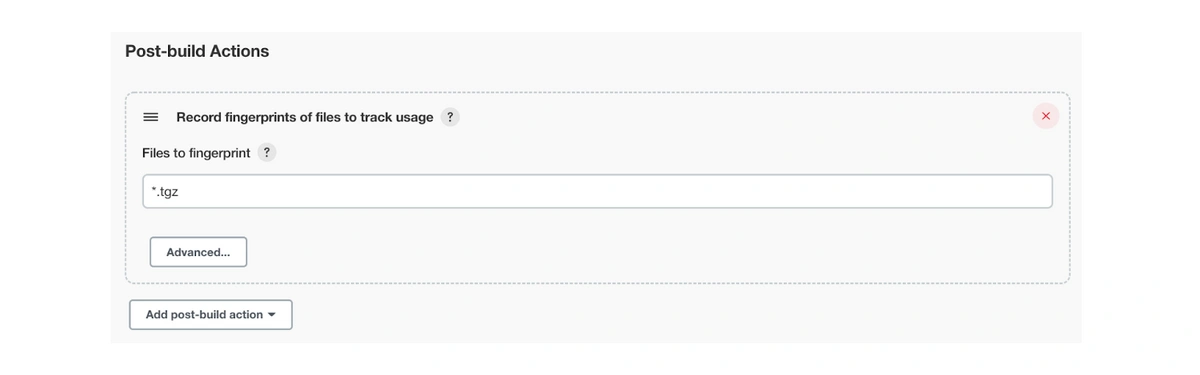Click empty area inside the dashed action panel
Screen dimensions: 1200x375
point(650,250)
